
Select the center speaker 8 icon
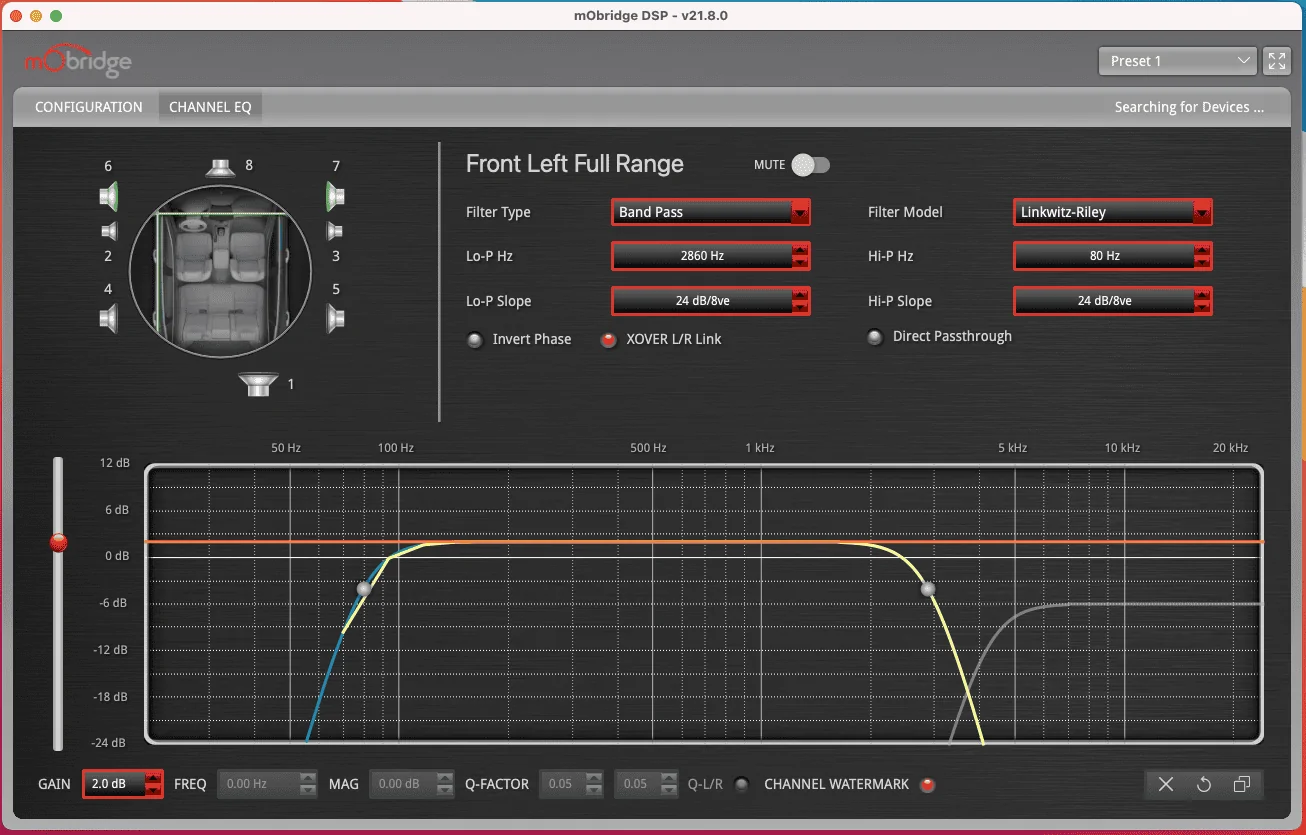click(x=221, y=167)
